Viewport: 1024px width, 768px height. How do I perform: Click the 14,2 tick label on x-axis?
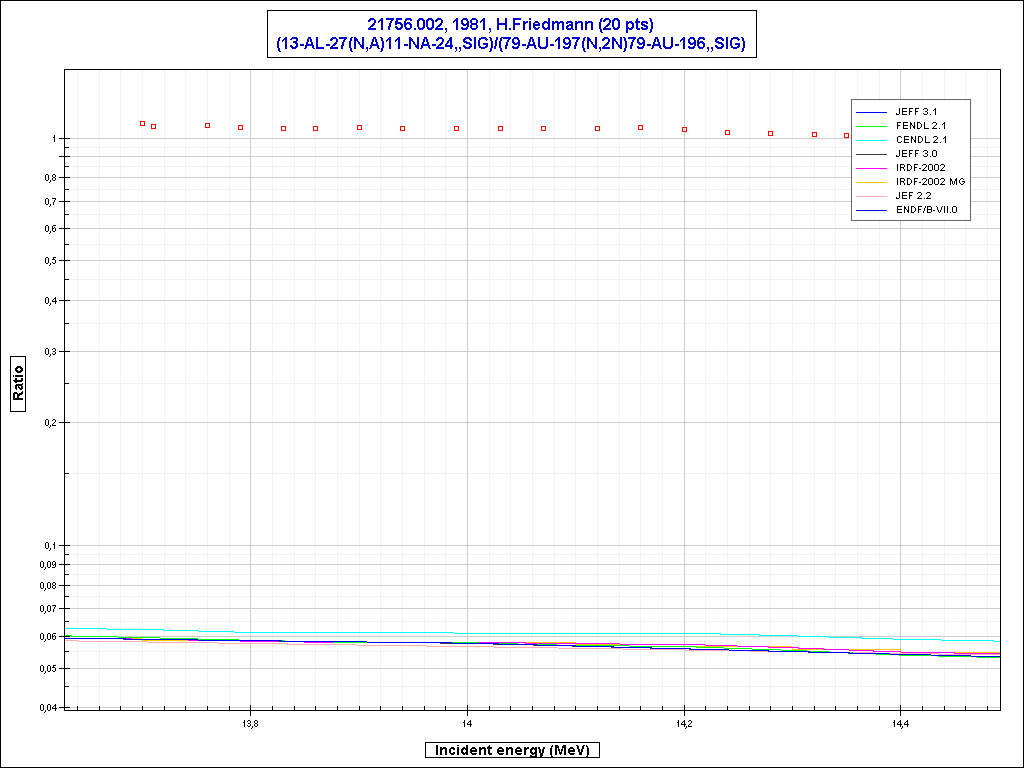tap(683, 724)
